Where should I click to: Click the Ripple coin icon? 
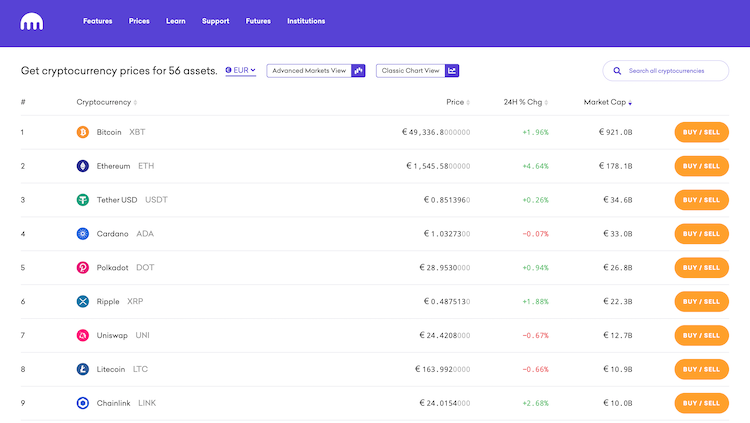tap(83, 301)
